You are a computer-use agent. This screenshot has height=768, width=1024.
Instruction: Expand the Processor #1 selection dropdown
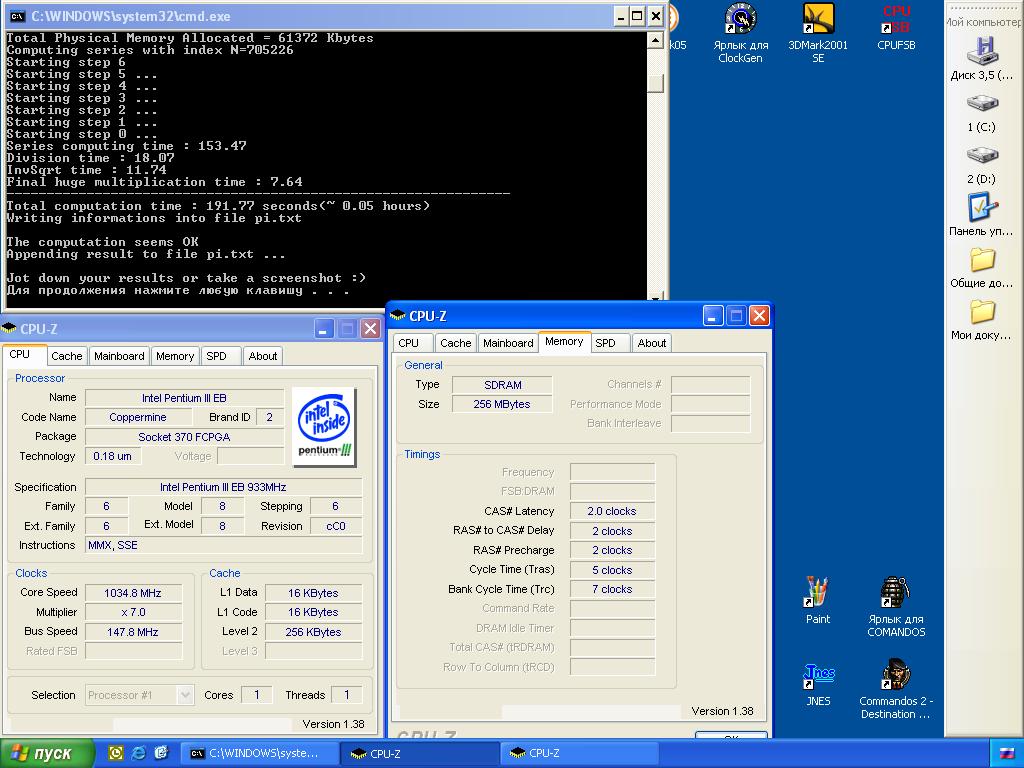click(x=185, y=695)
